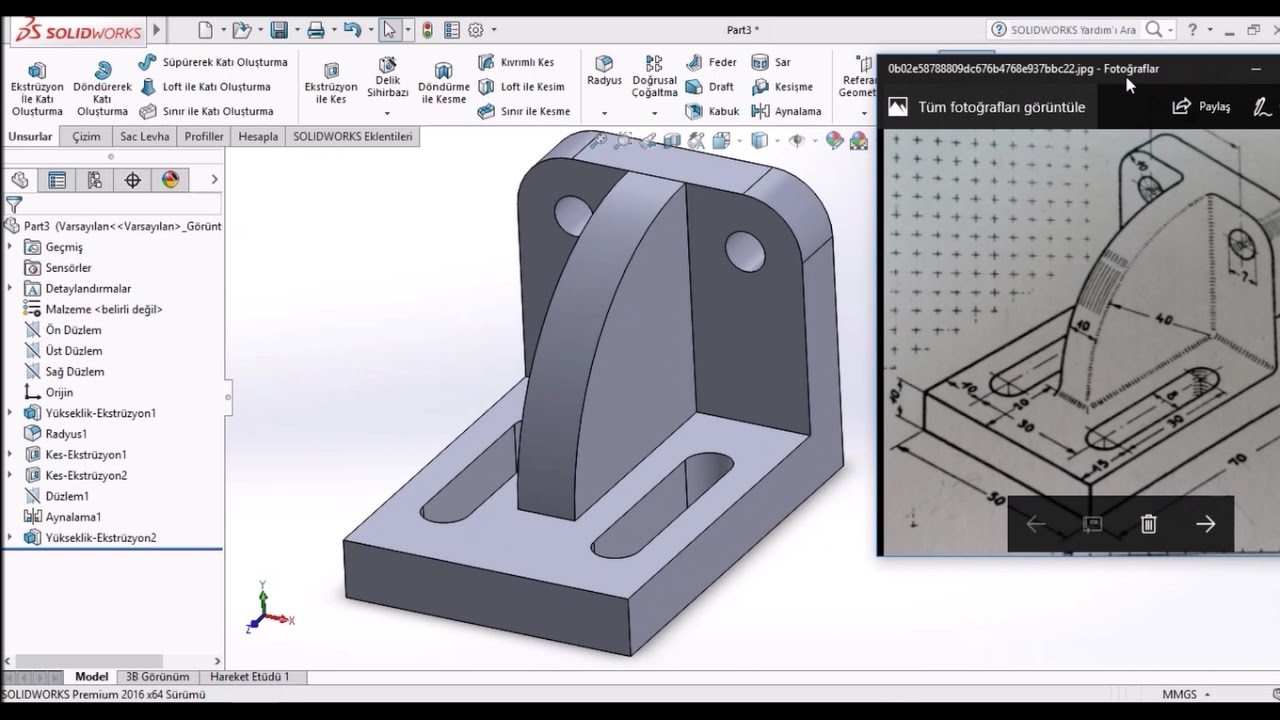
Task: Open the Hesapla ribbon tab
Action: coord(258,136)
